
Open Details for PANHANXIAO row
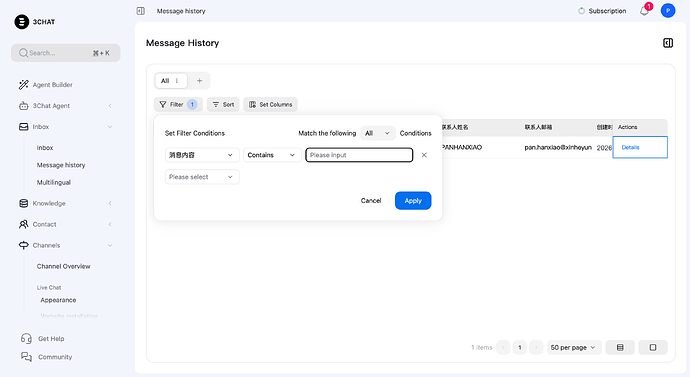630,147
